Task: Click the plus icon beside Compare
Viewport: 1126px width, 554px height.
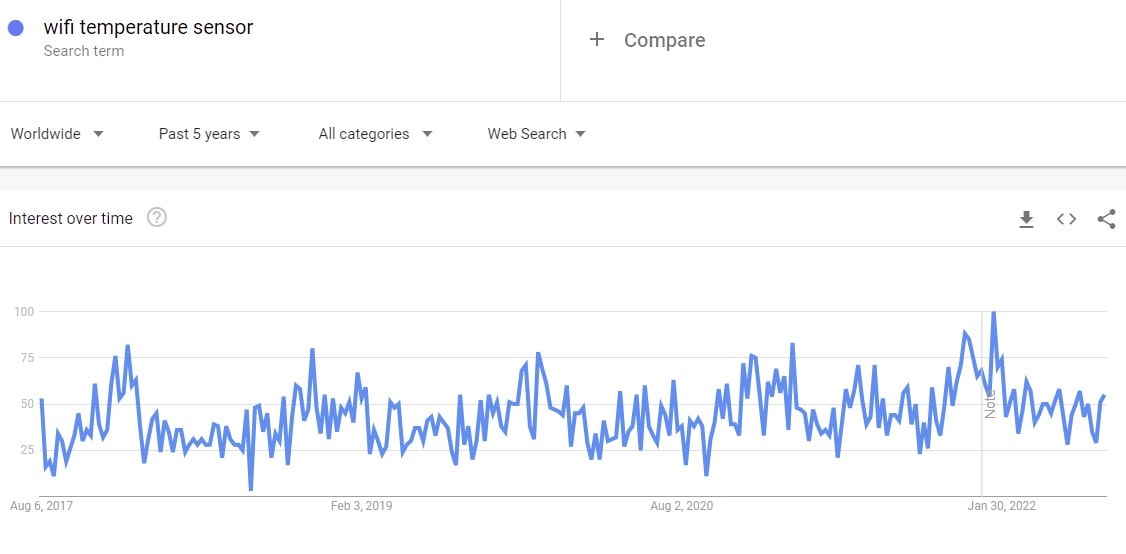Action: coord(597,40)
